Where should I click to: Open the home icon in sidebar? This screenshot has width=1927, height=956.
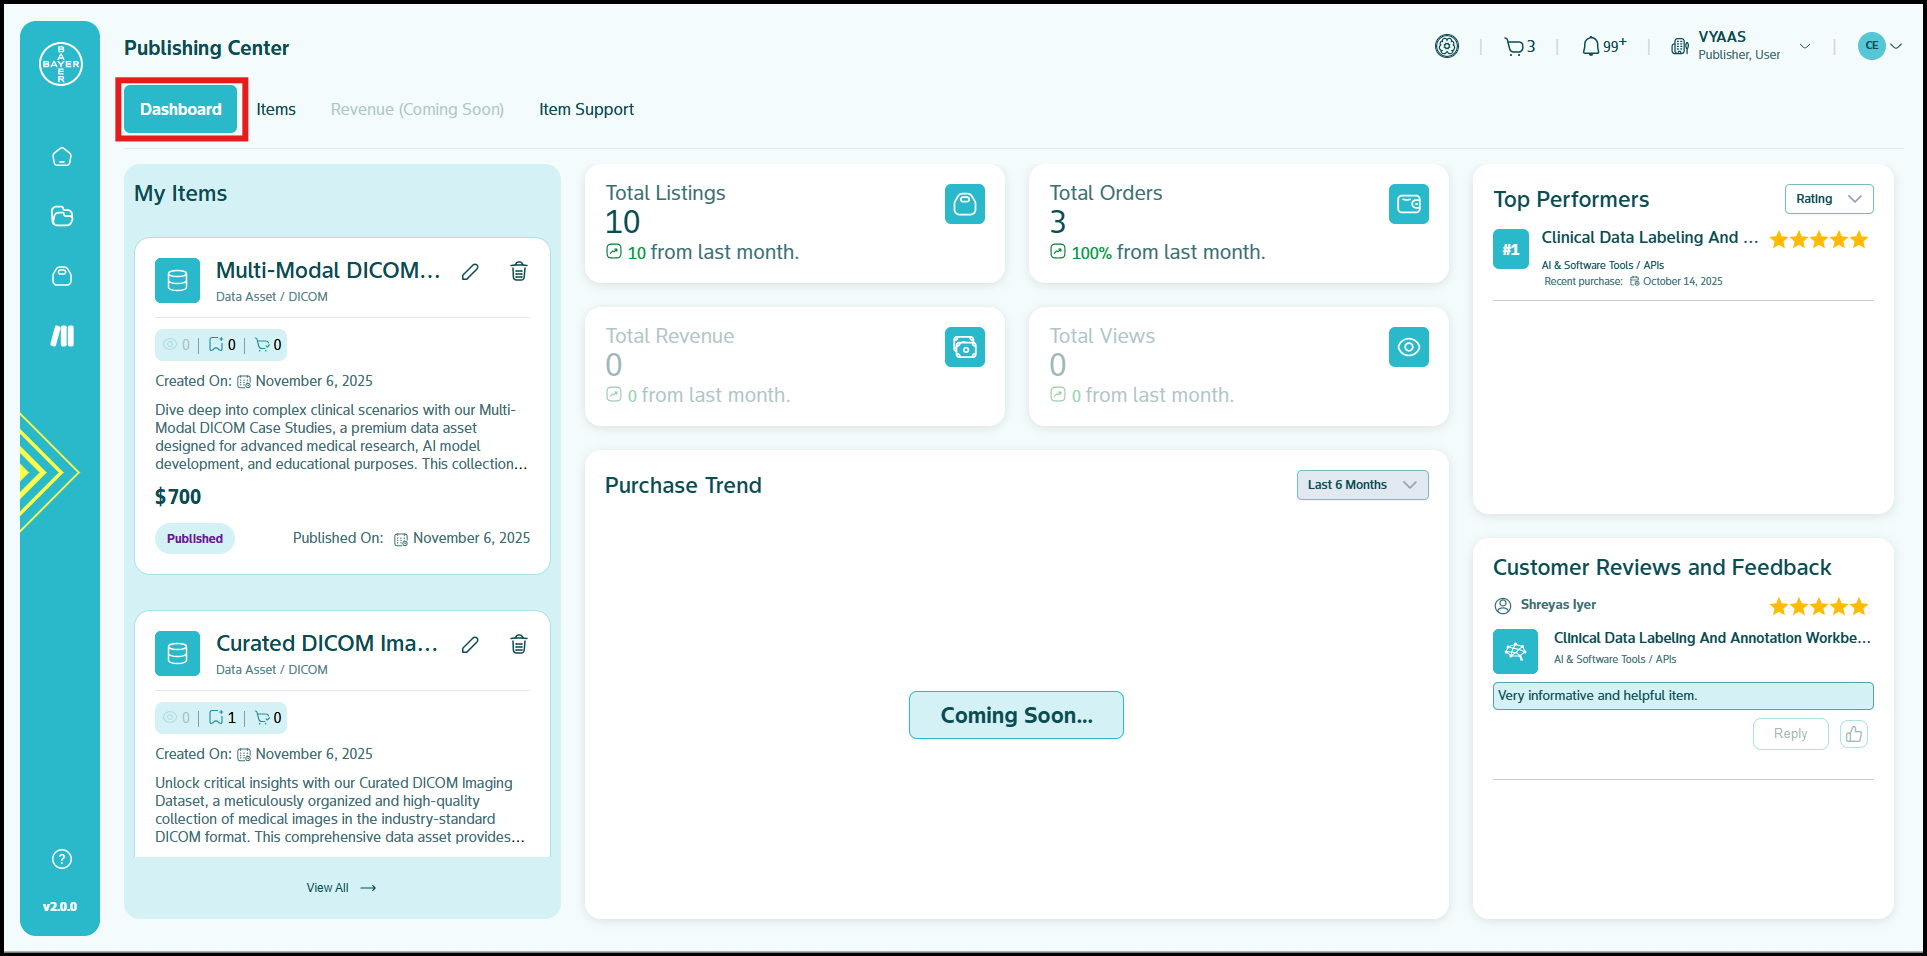coord(62,157)
